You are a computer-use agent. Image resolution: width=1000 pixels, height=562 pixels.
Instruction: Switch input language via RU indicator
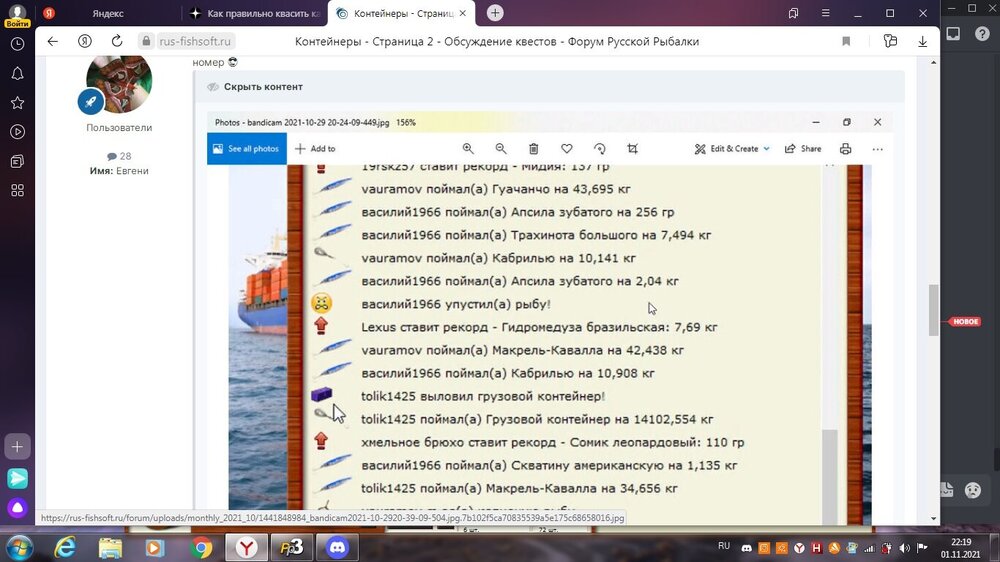point(724,546)
